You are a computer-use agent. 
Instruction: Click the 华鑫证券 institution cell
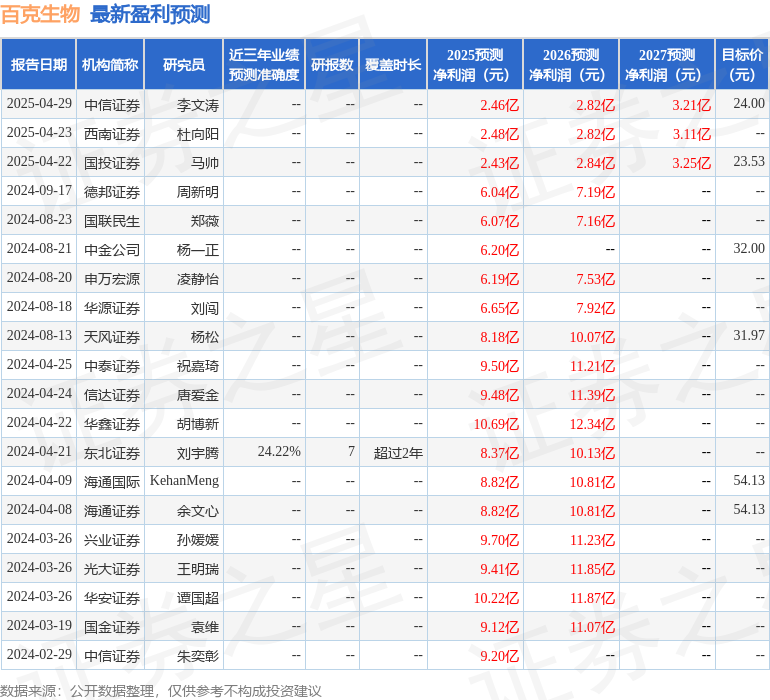pos(112,423)
